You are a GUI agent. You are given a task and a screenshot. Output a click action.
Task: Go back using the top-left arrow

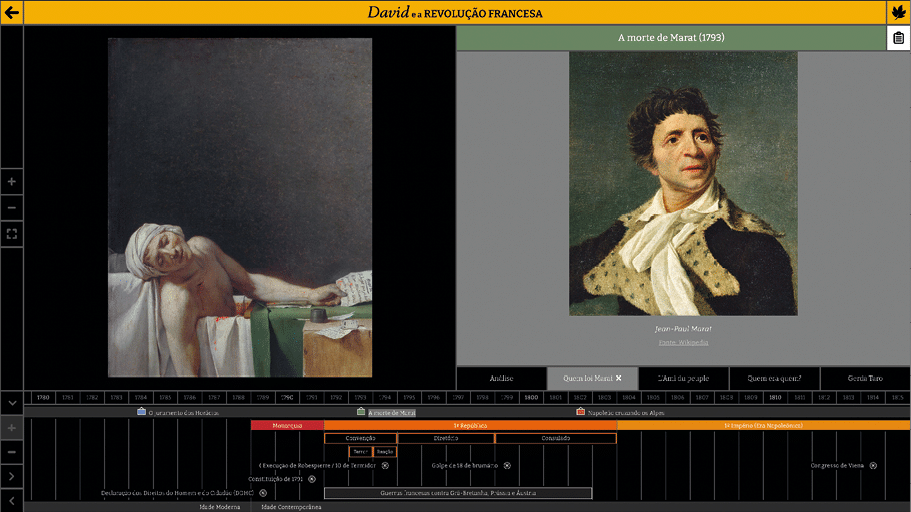[x=12, y=12]
